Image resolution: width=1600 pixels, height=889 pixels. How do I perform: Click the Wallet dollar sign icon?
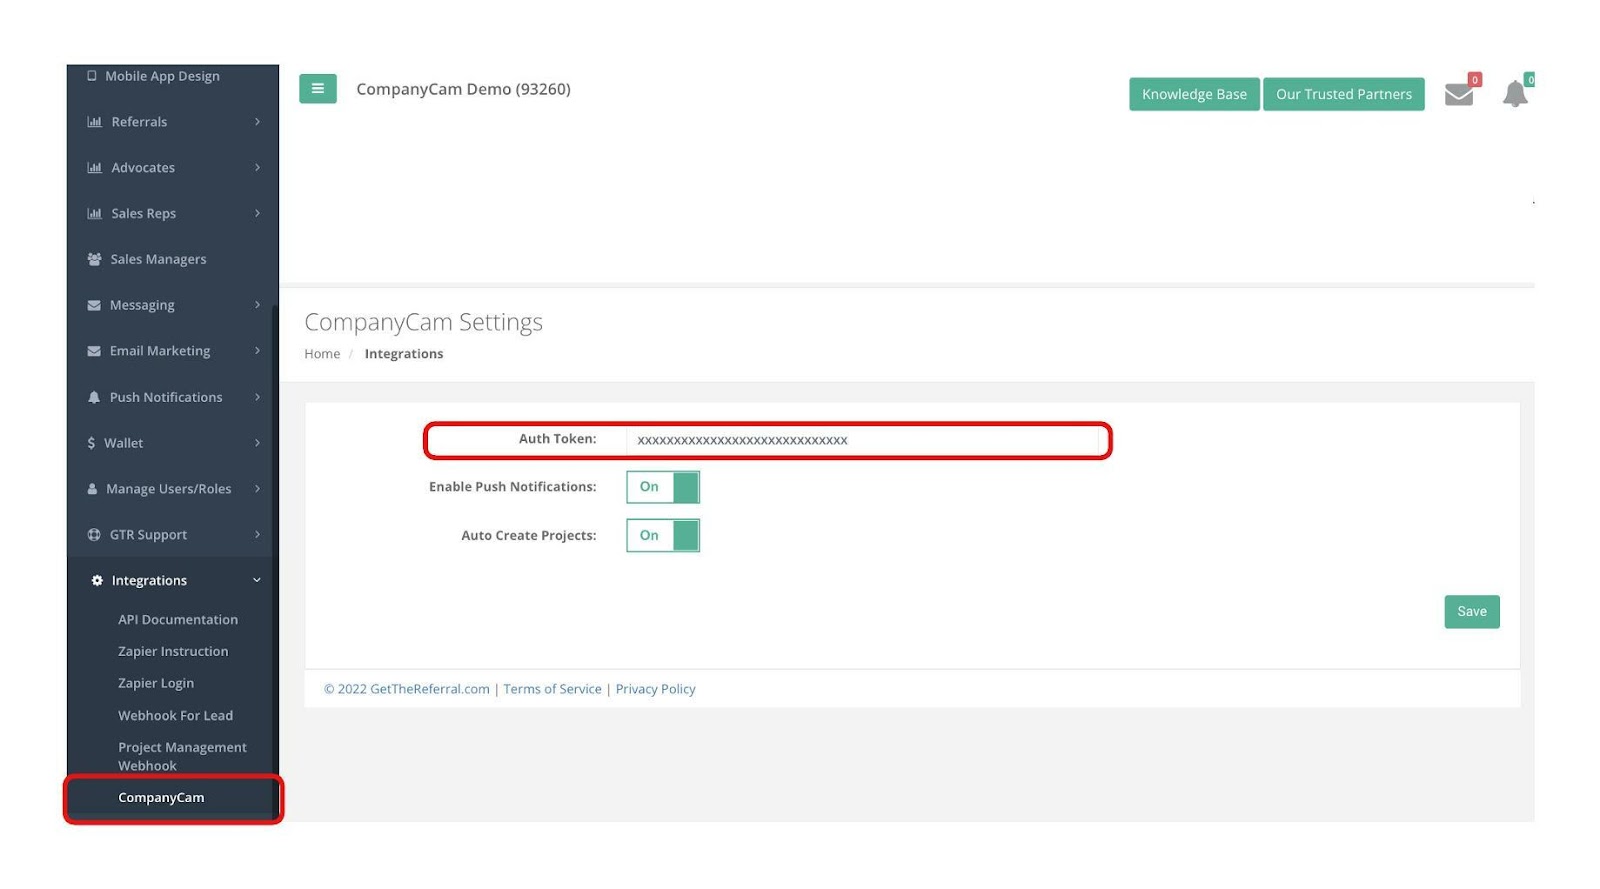click(91, 443)
